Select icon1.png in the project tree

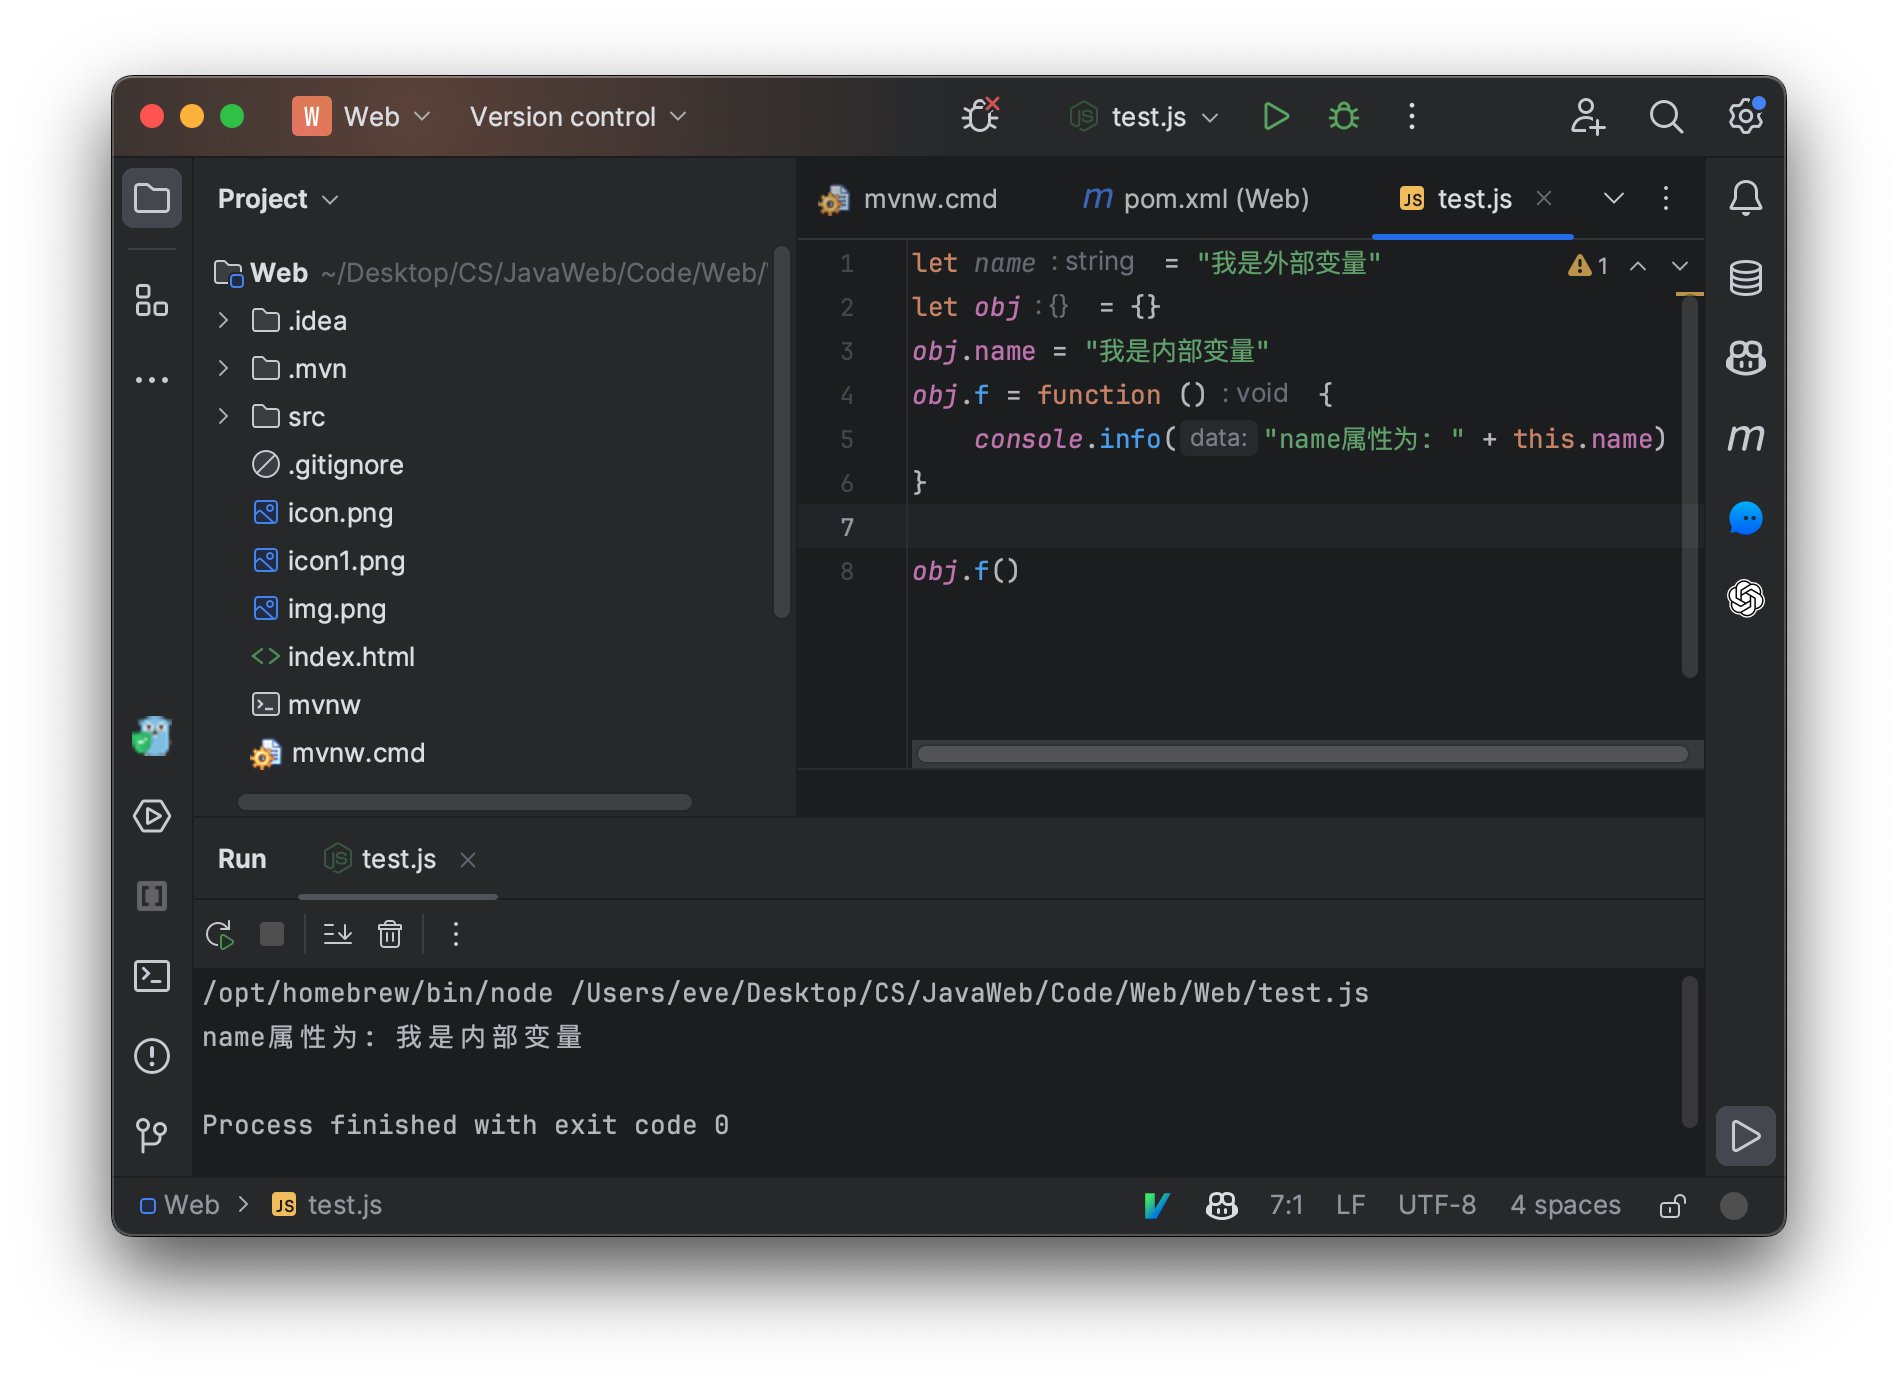coord(329,560)
